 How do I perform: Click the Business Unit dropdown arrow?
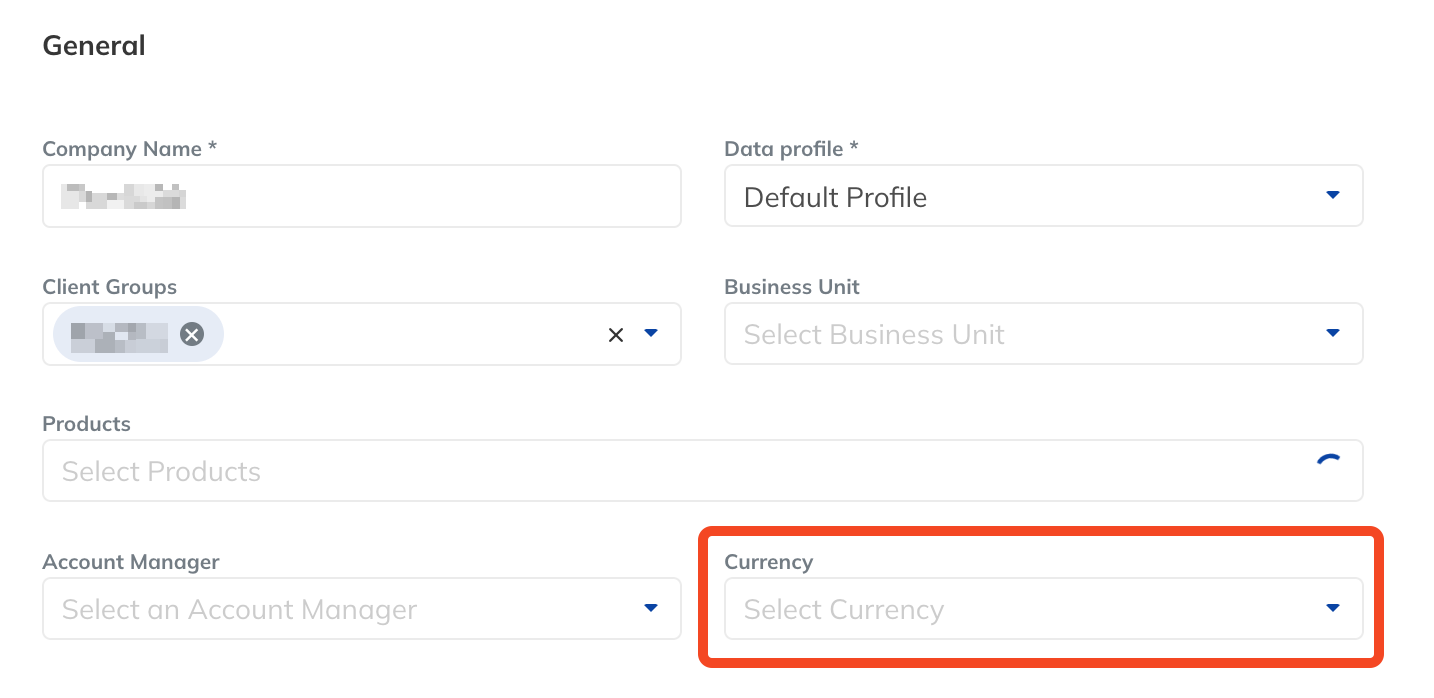pos(1332,333)
